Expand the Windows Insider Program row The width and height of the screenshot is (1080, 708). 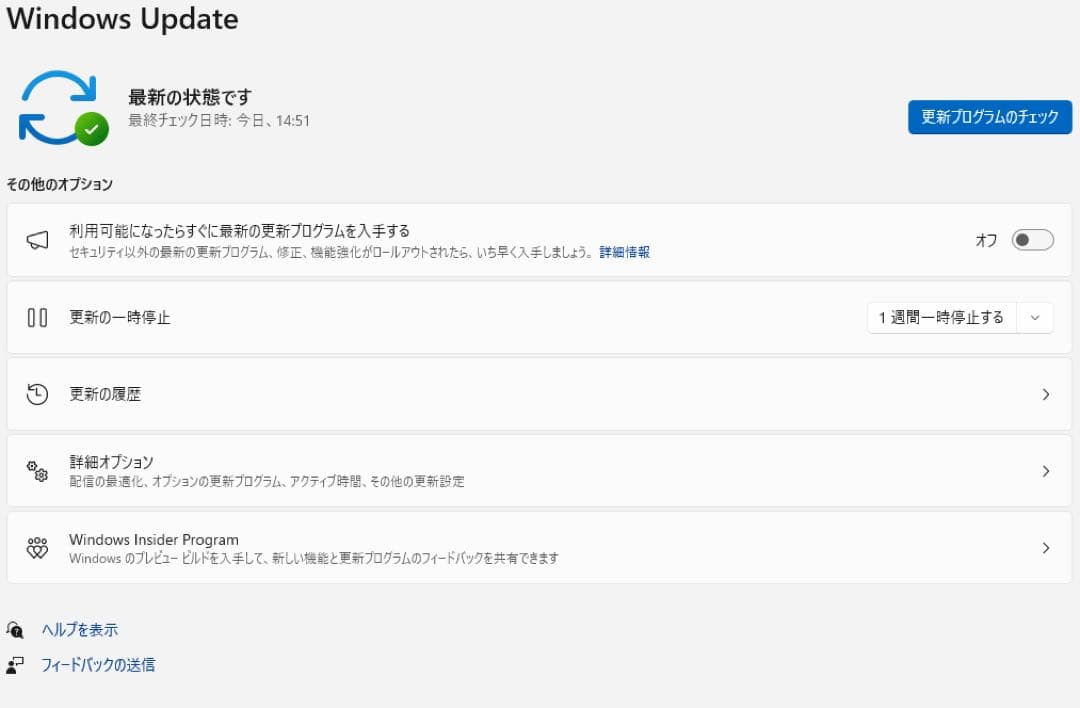1046,547
